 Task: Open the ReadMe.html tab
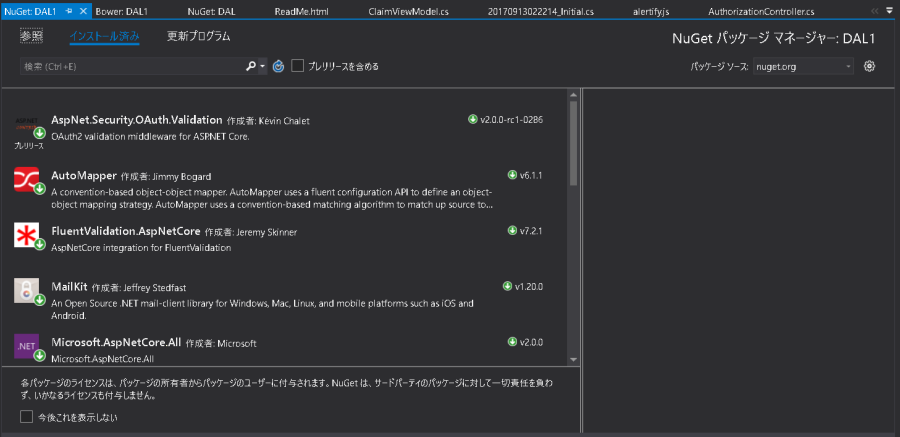pos(301,11)
